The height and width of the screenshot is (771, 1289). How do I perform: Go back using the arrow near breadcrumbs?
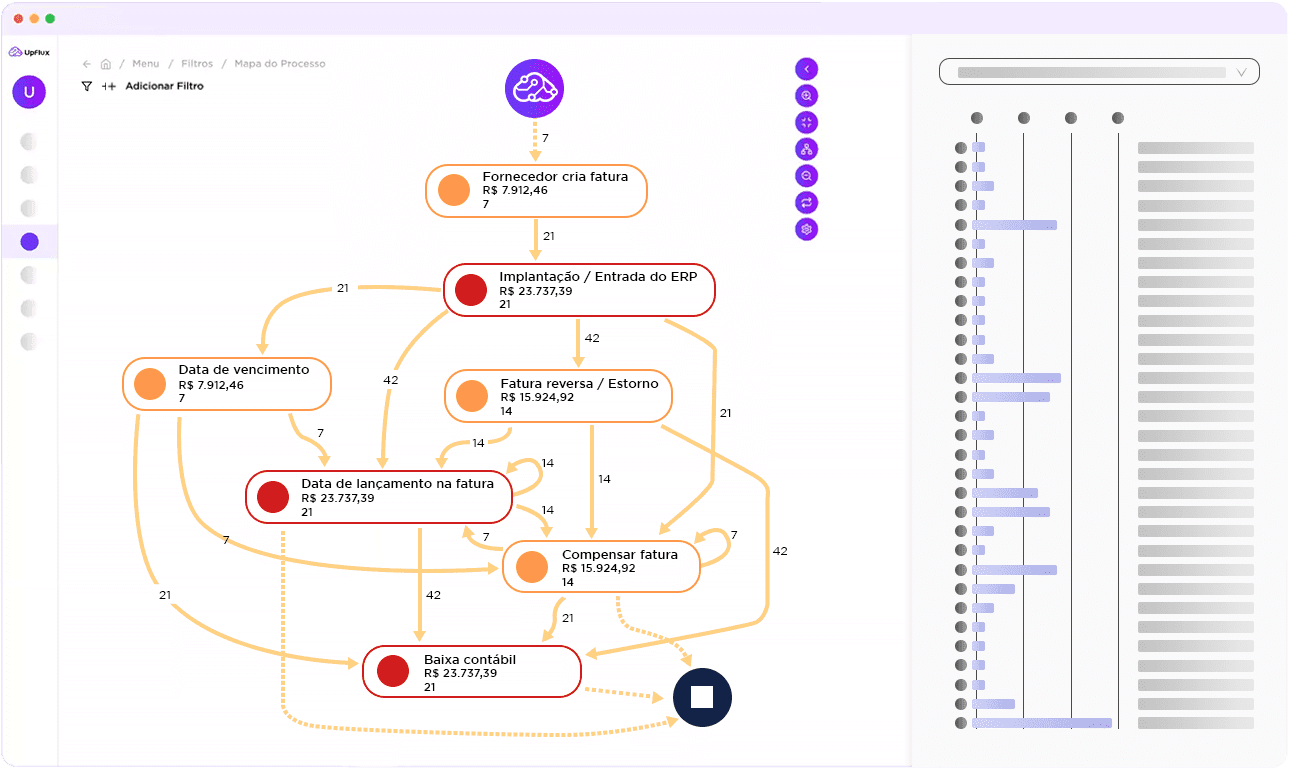coord(86,63)
